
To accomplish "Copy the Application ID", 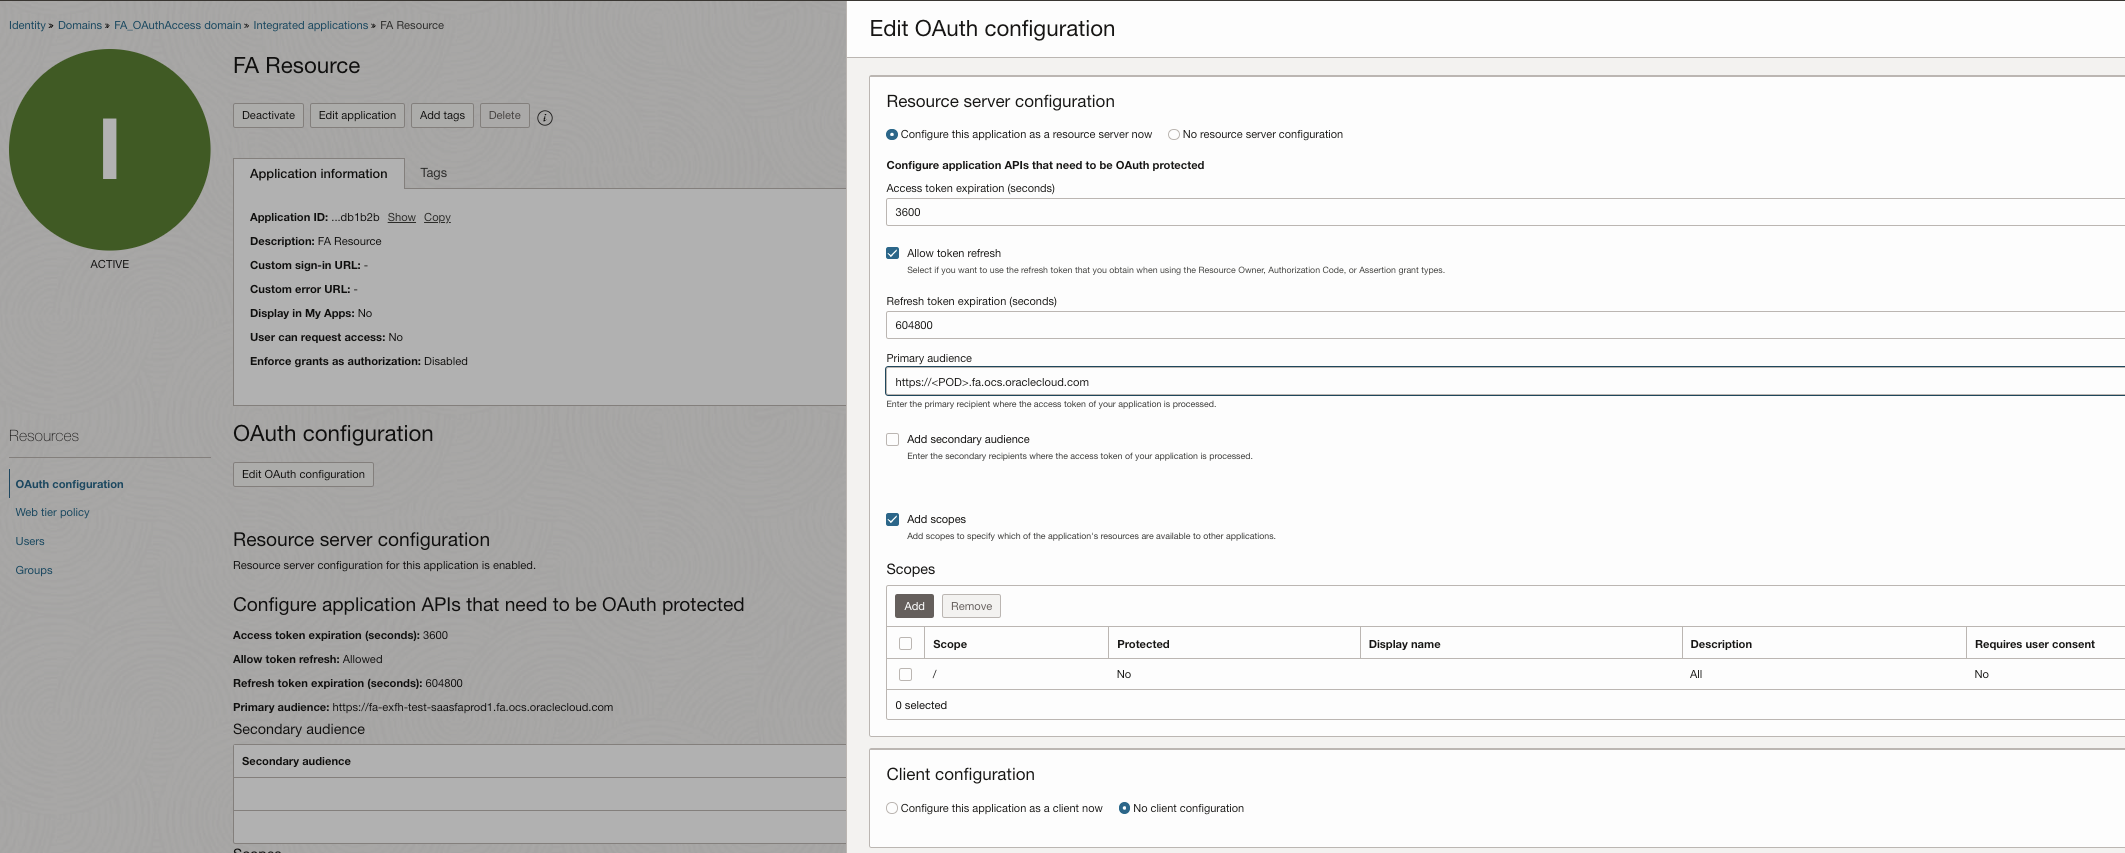I will (437, 217).
